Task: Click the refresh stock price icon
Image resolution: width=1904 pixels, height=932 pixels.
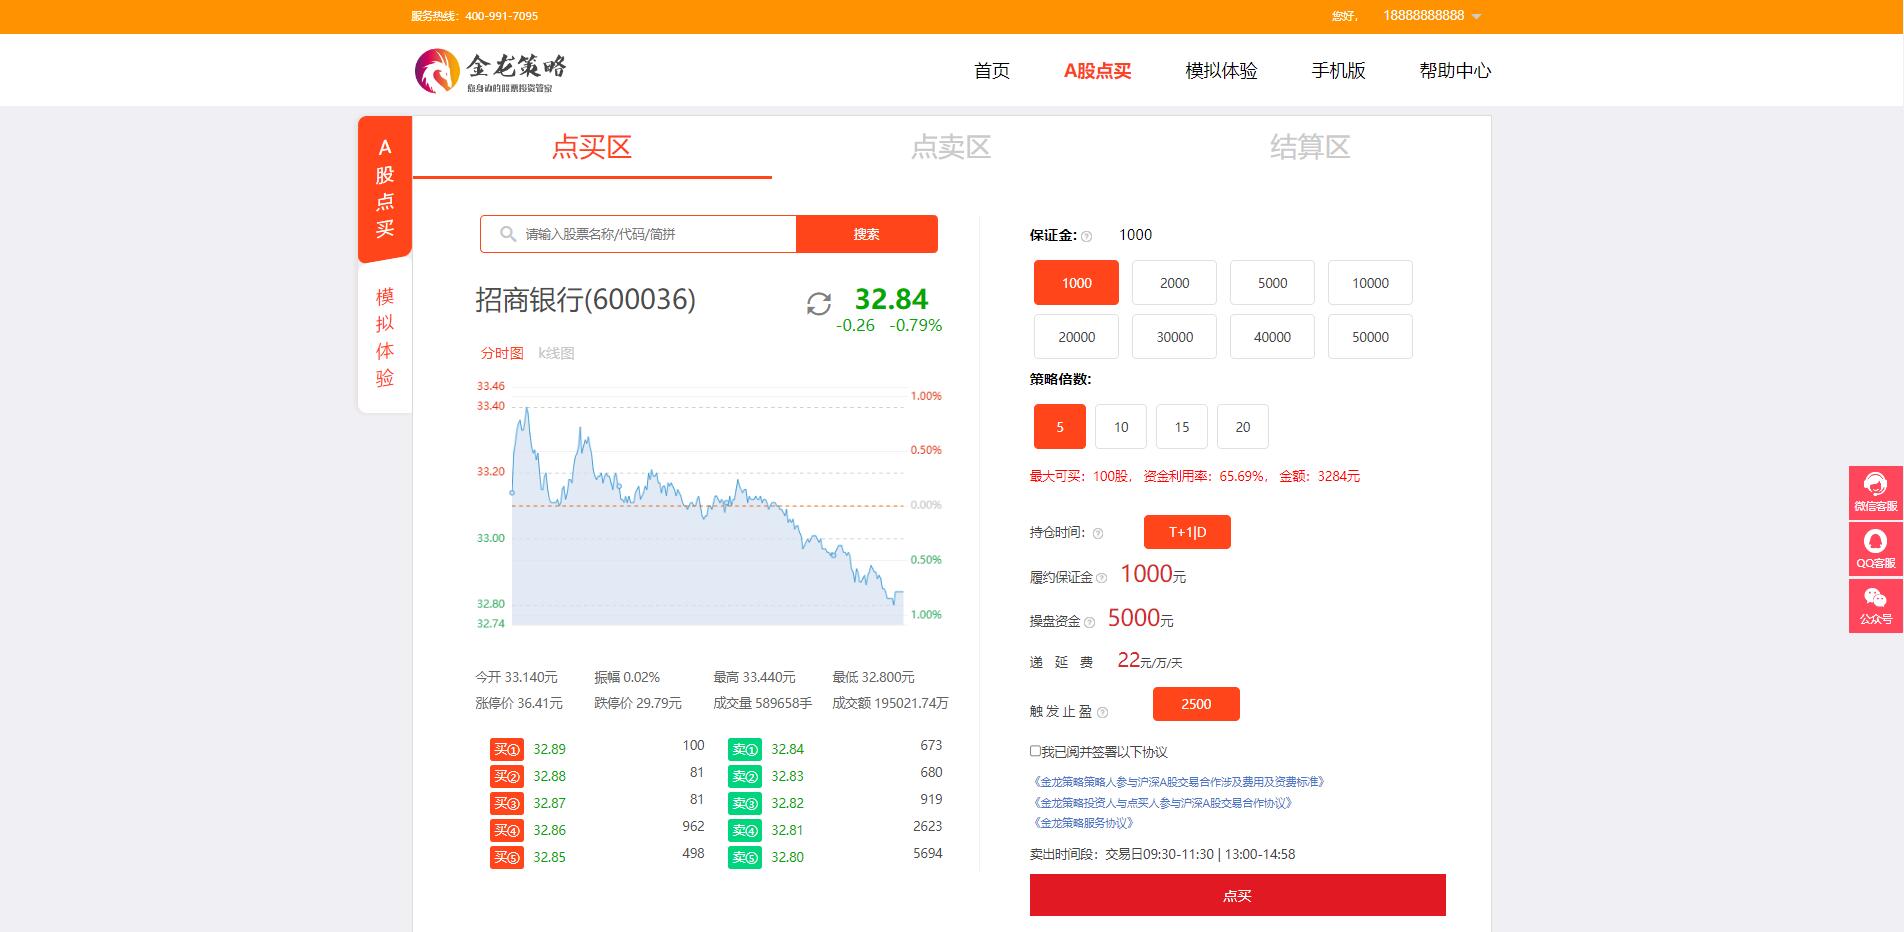Action: [x=818, y=304]
